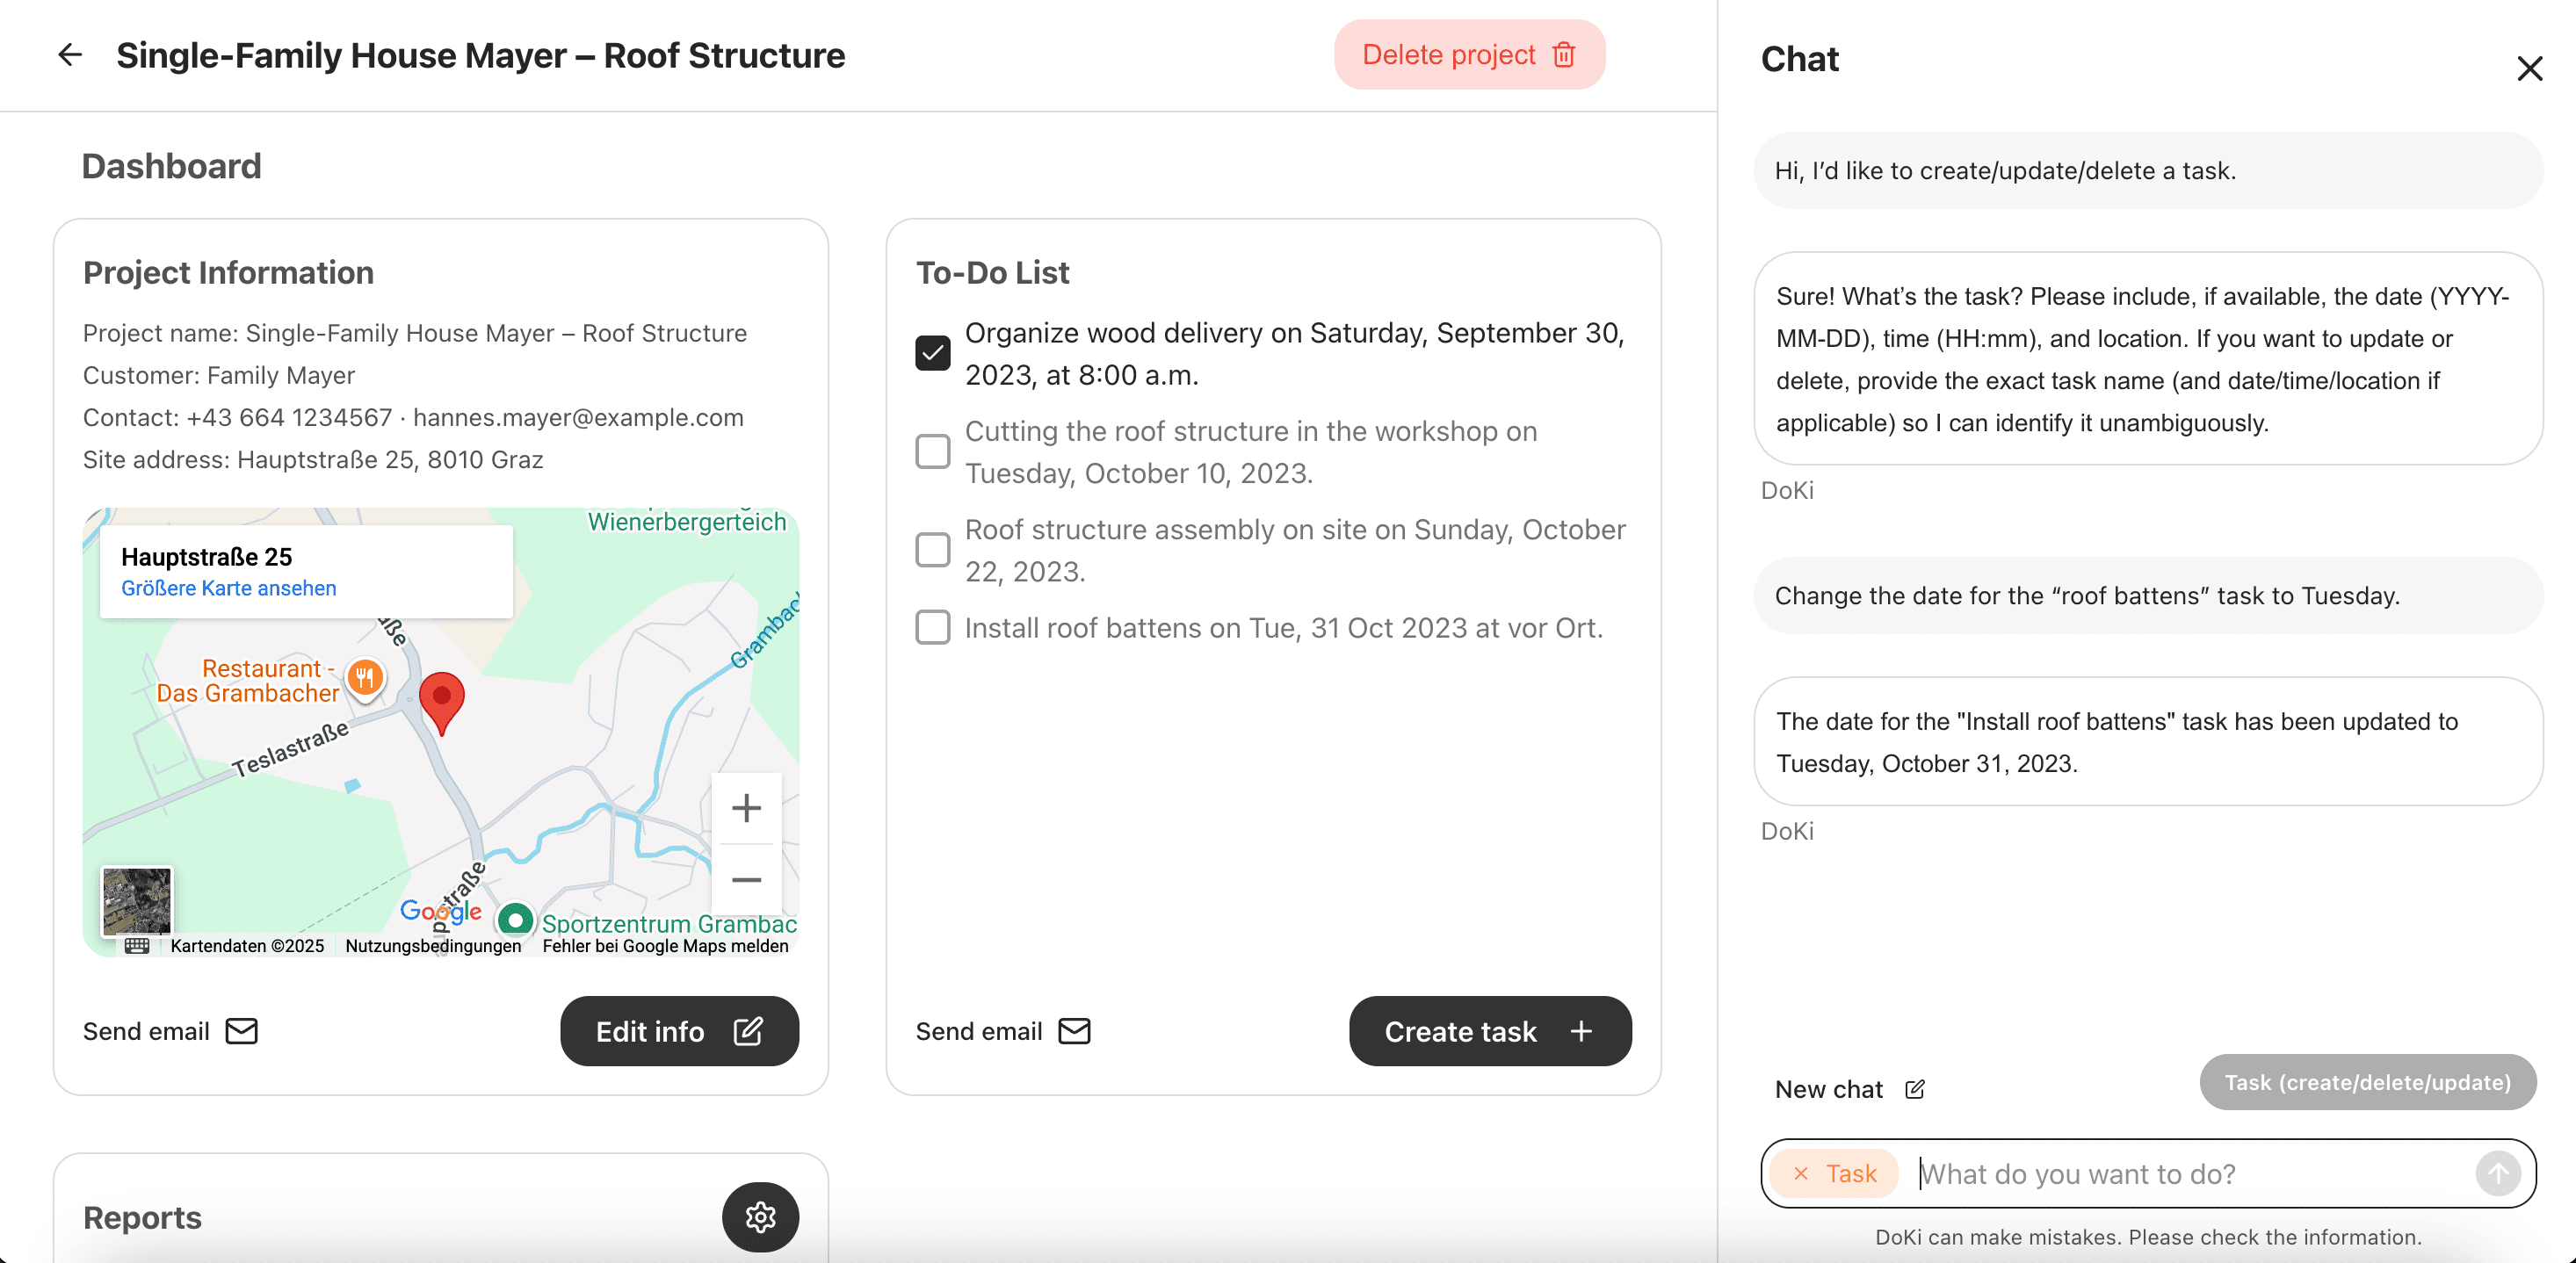This screenshot has width=2576, height=1263.
Task: Click the back arrow icon
Action: pos(70,55)
